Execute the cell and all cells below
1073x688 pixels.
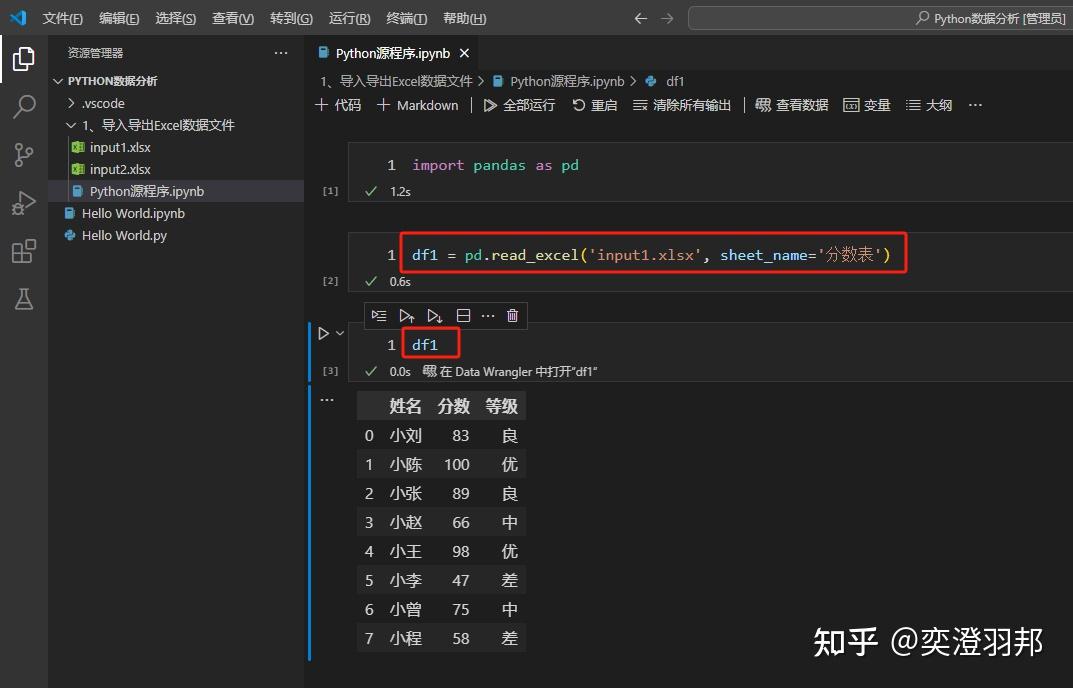pyautogui.click(x=433, y=315)
